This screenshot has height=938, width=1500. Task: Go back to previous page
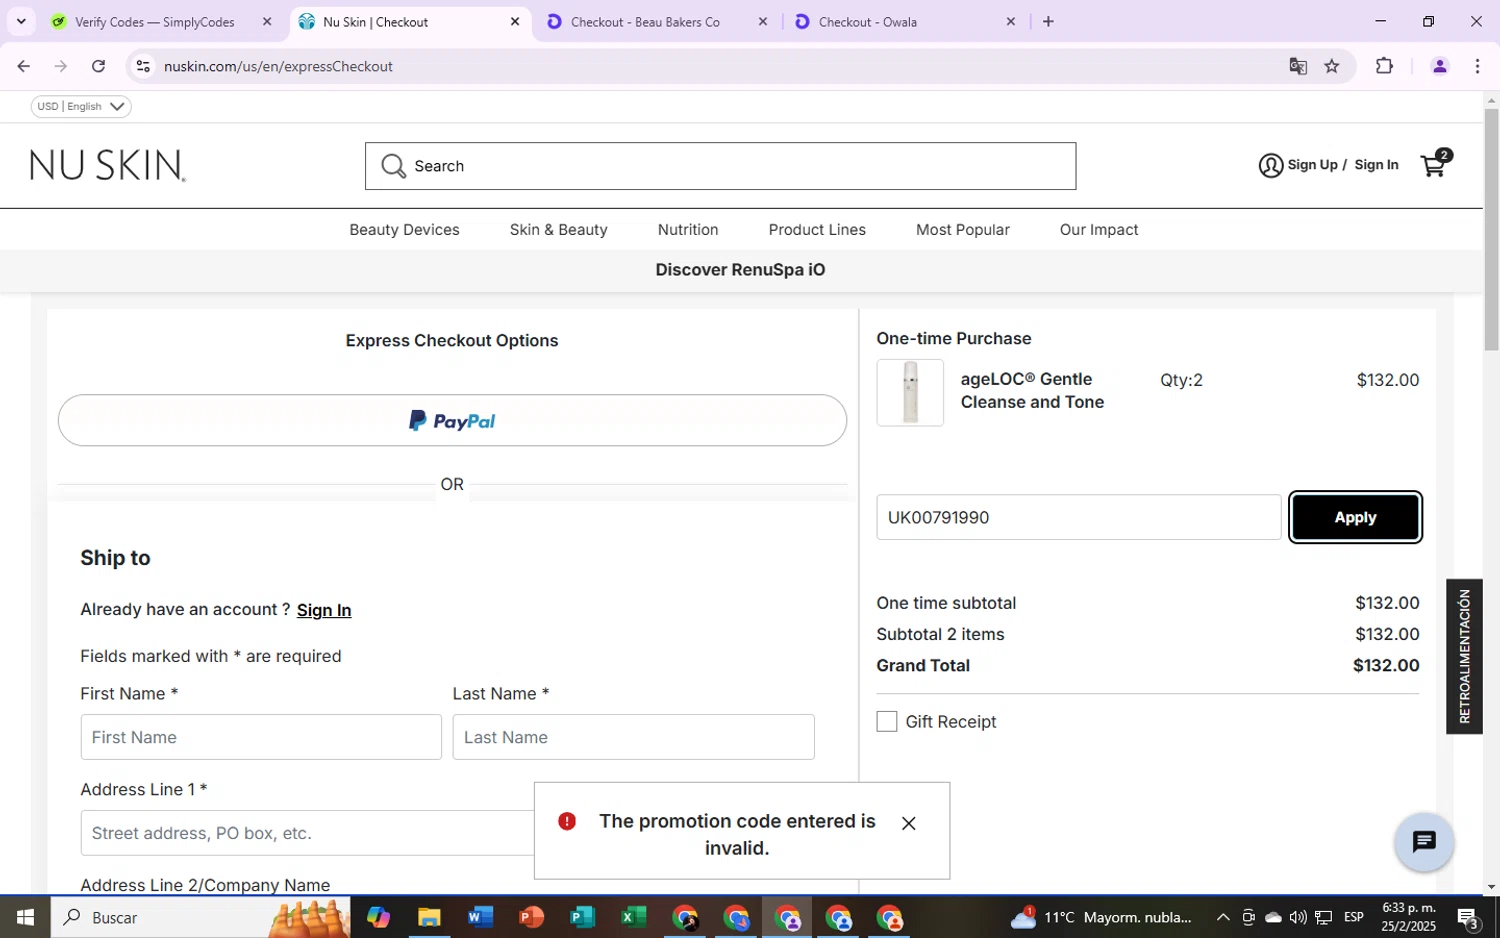(x=23, y=66)
